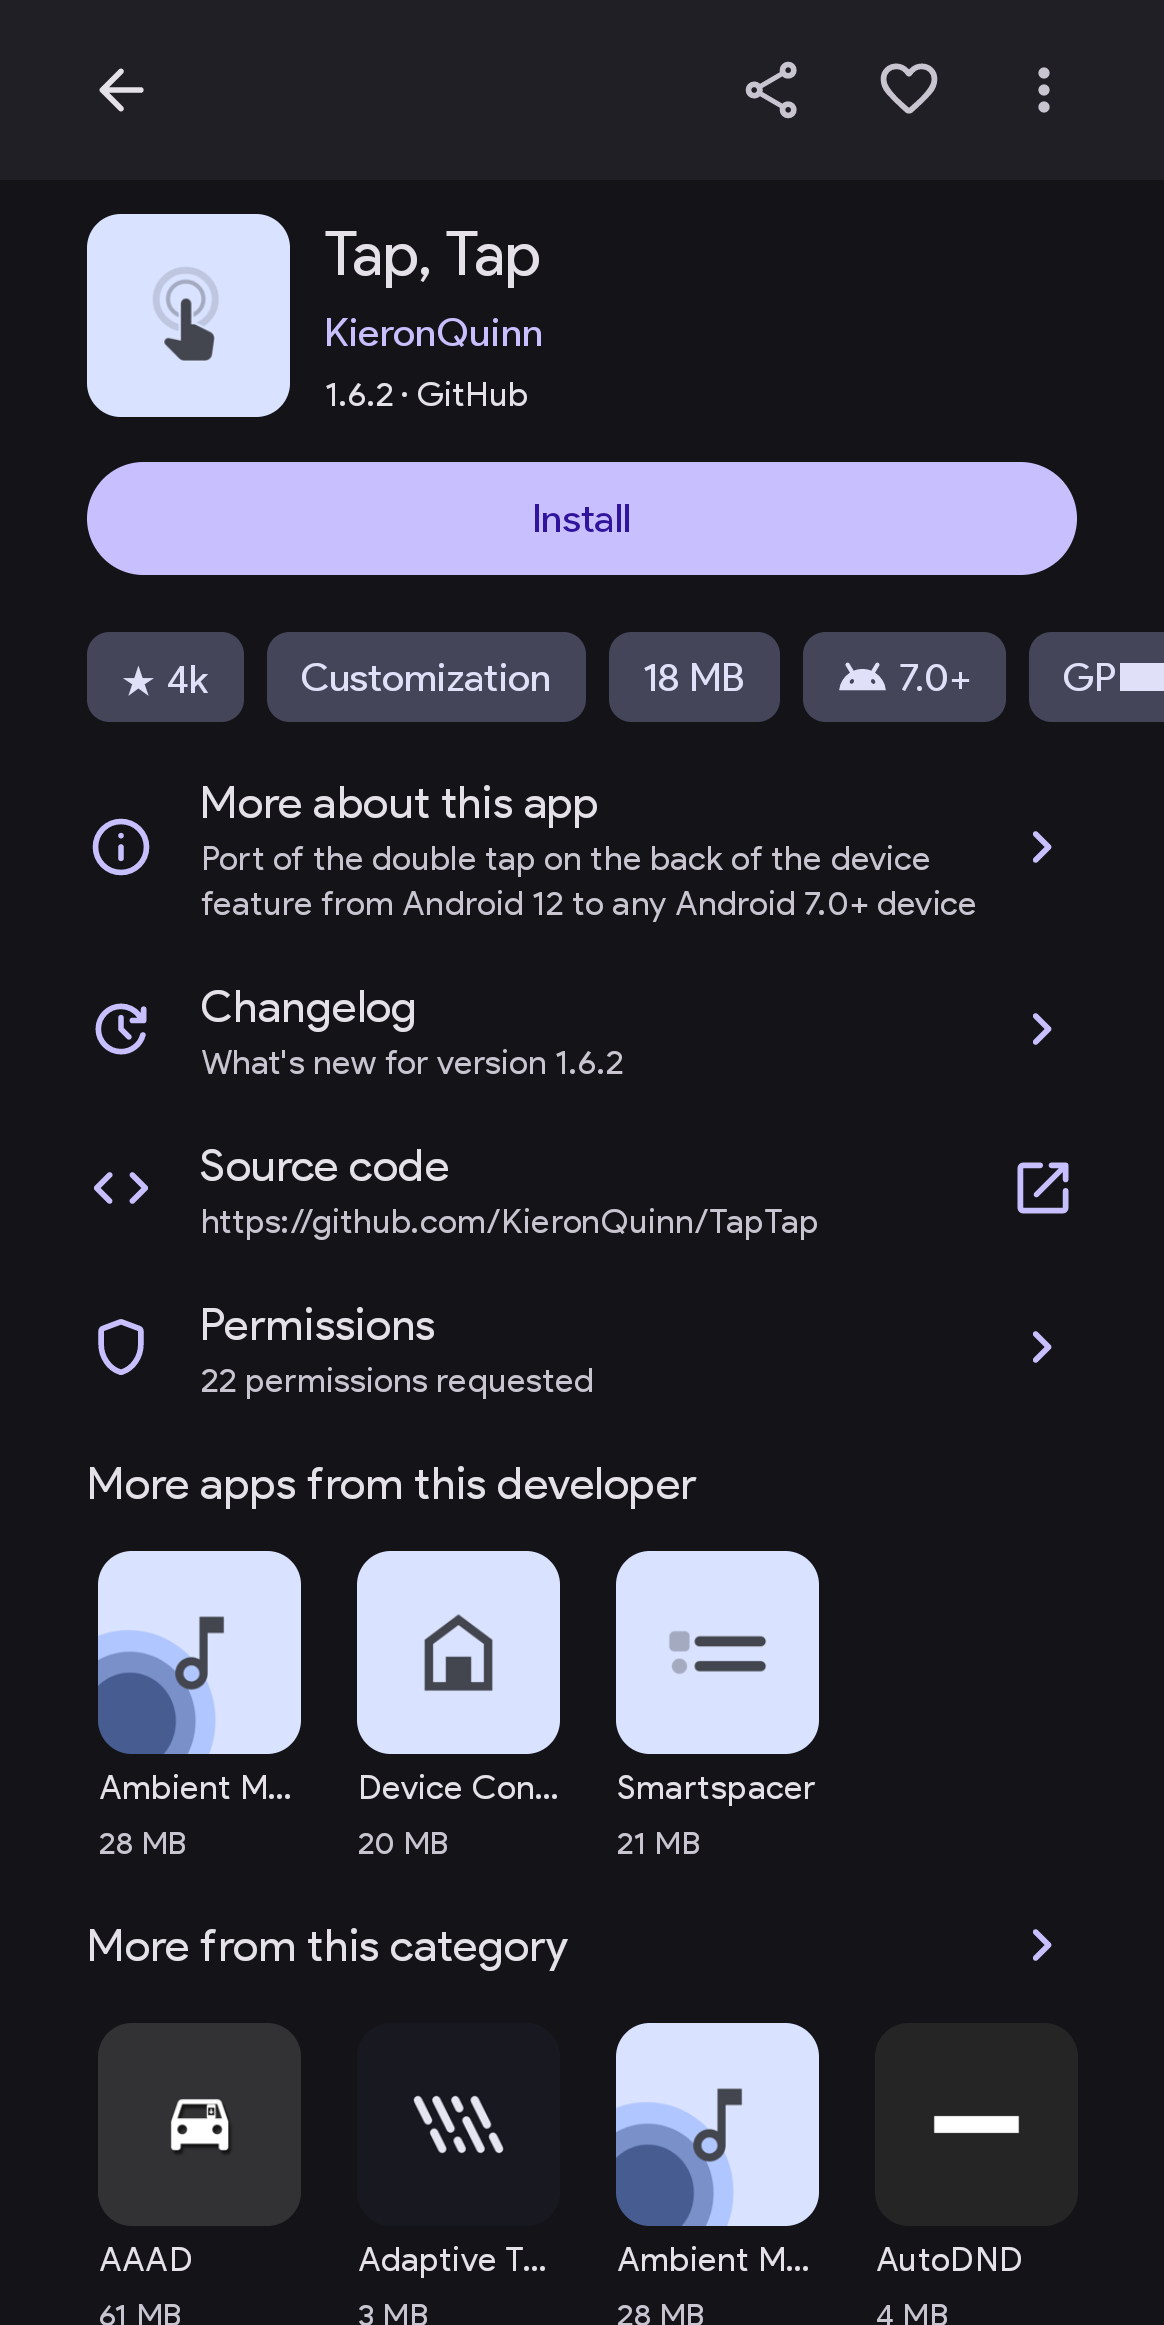This screenshot has width=1164, height=2325.
Task: Open AAAD app icon
Action: click(199, 2124)
